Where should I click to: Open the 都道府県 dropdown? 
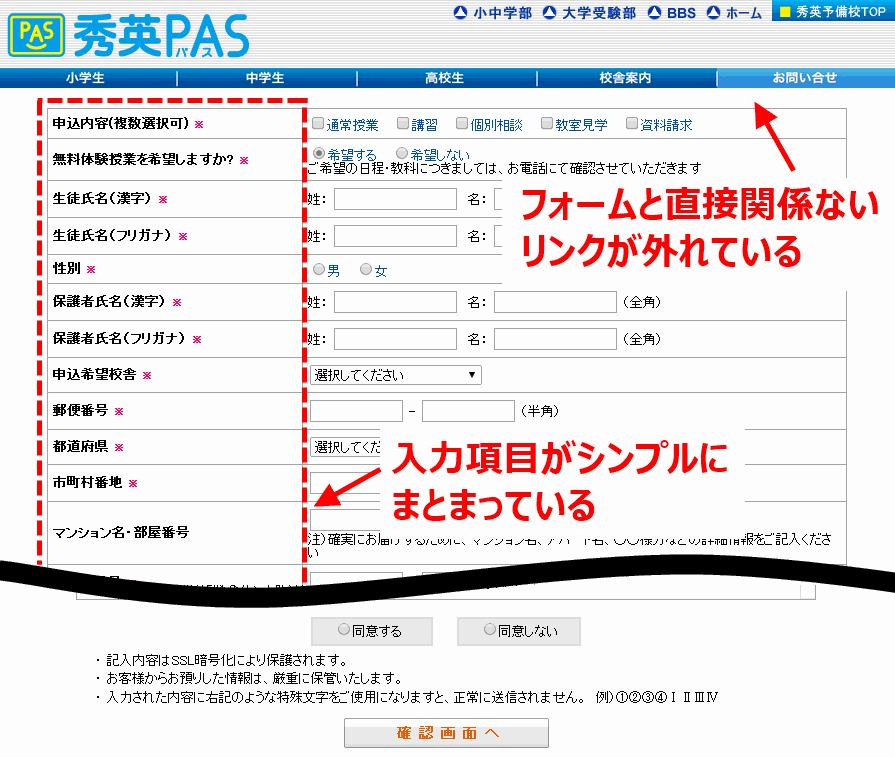click(345, 446)
